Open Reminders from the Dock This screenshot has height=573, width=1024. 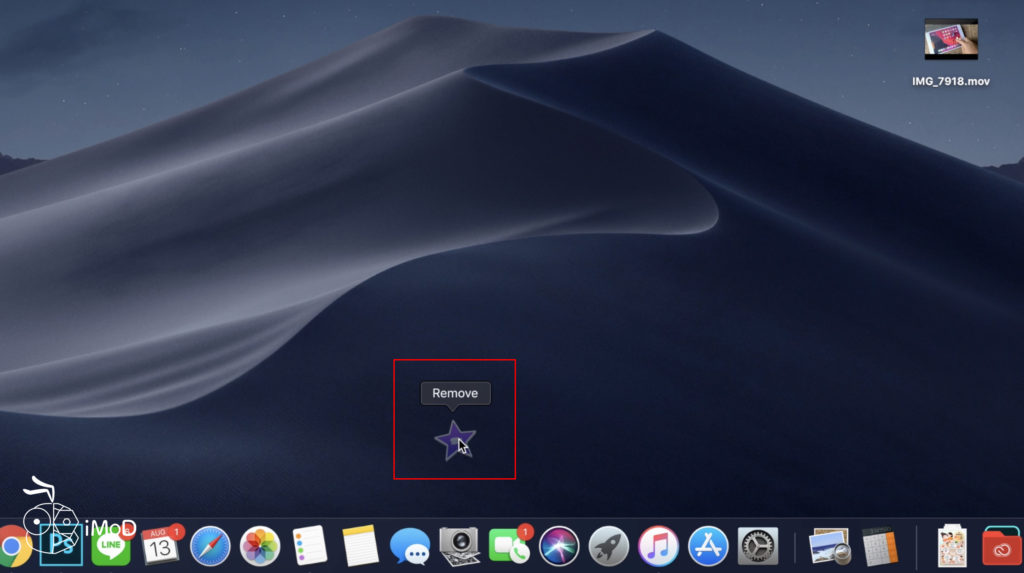pos(310,546)
